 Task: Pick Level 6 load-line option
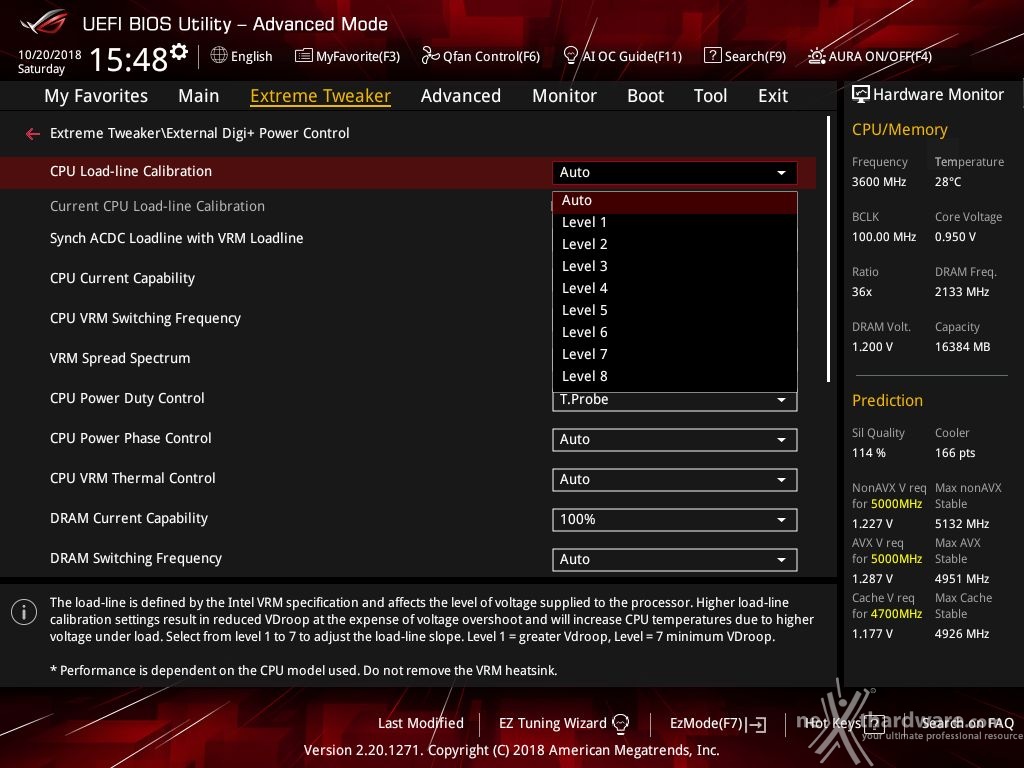point(675,332)
